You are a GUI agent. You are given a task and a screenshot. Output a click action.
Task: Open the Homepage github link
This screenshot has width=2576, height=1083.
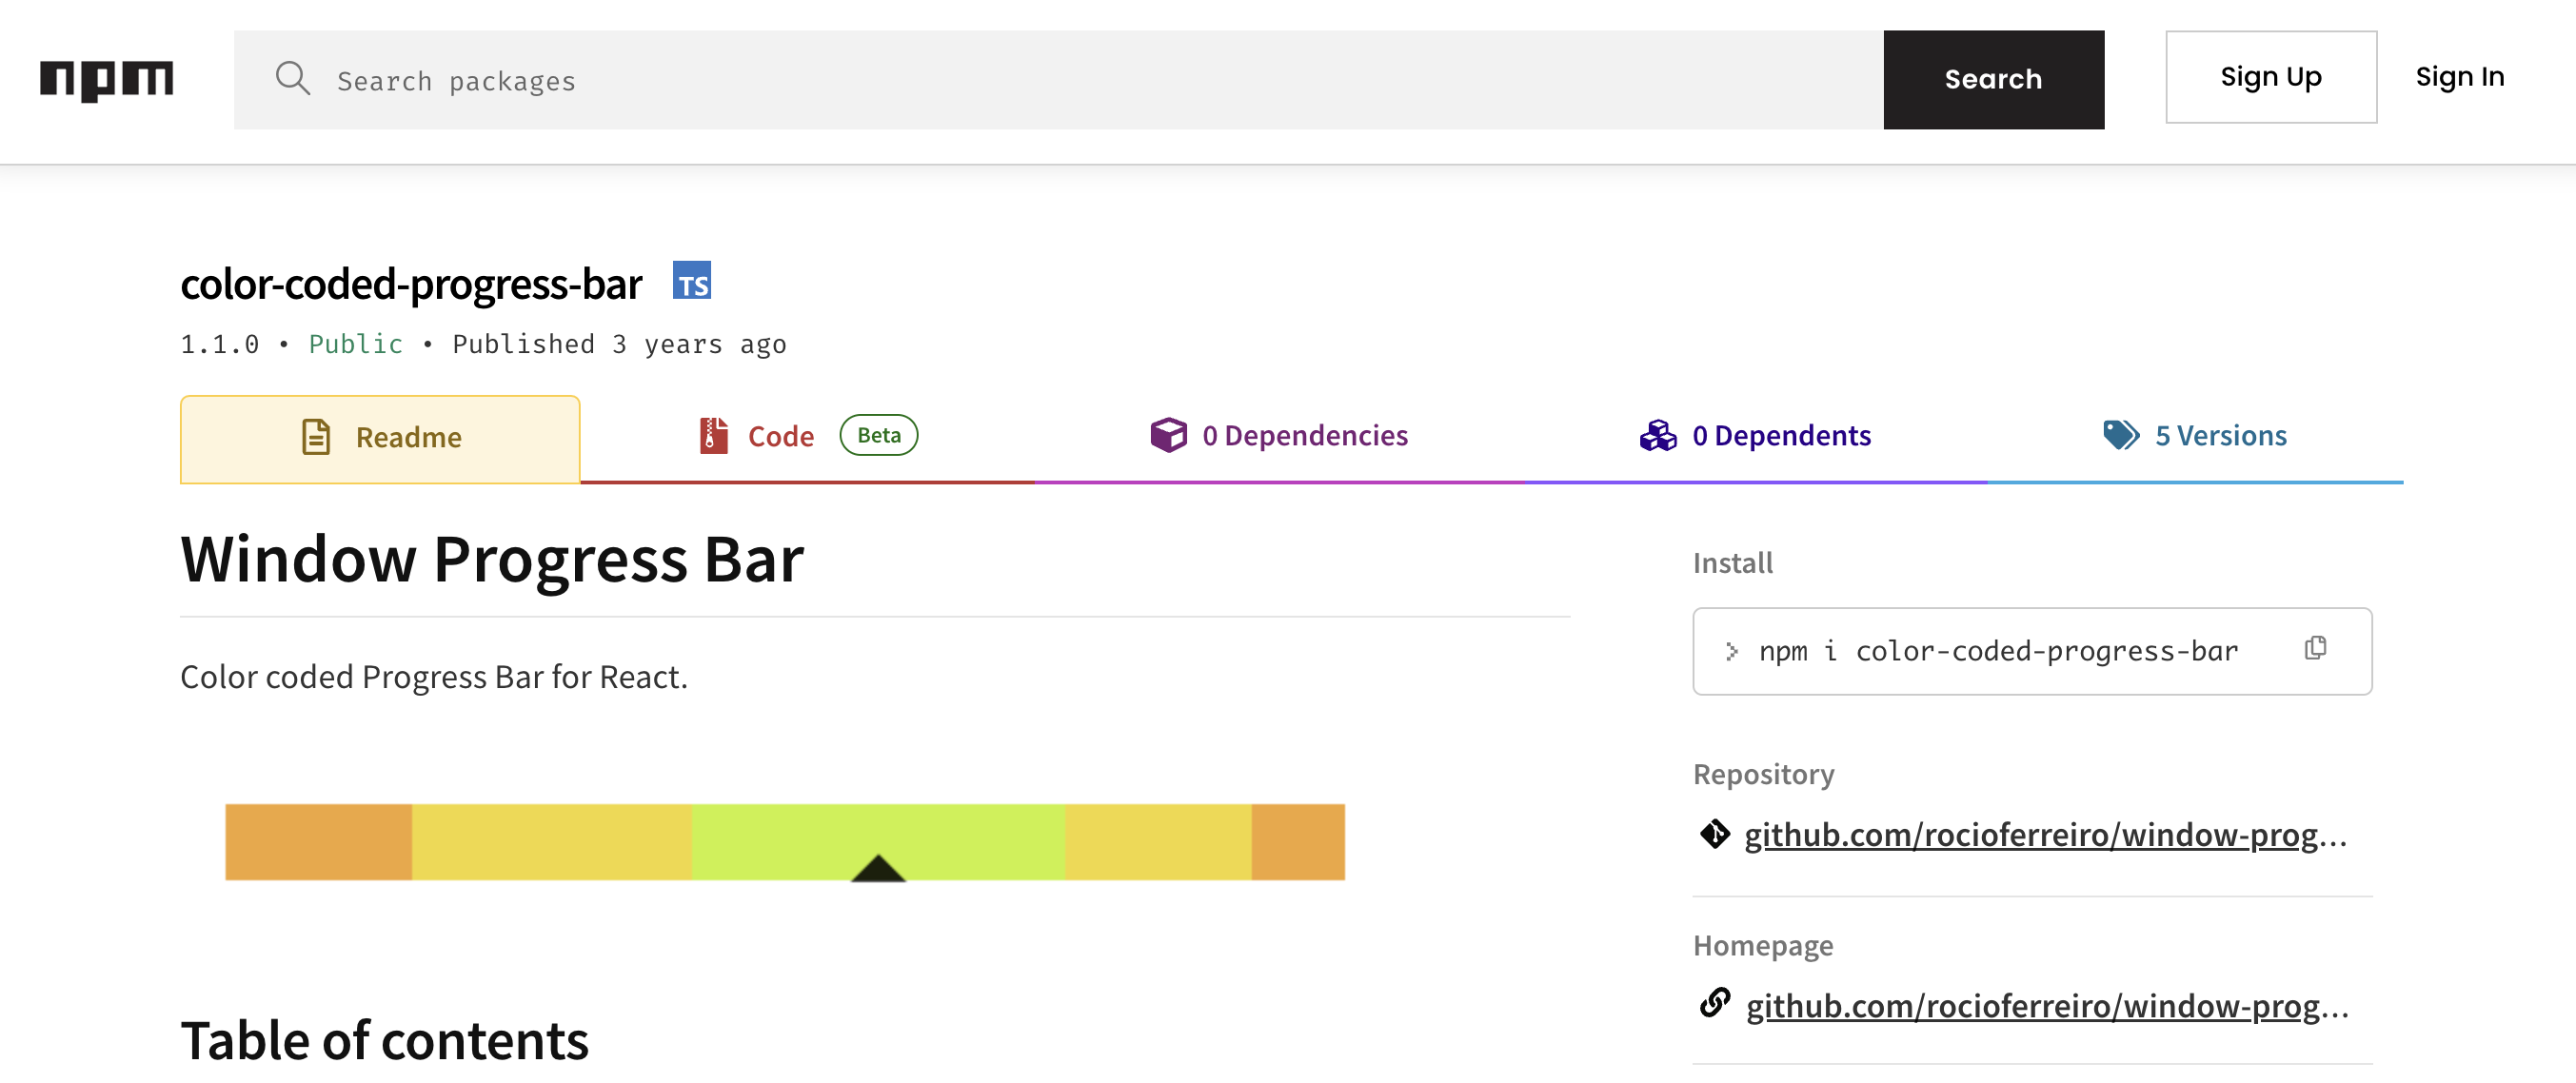pos(2046,1005)
